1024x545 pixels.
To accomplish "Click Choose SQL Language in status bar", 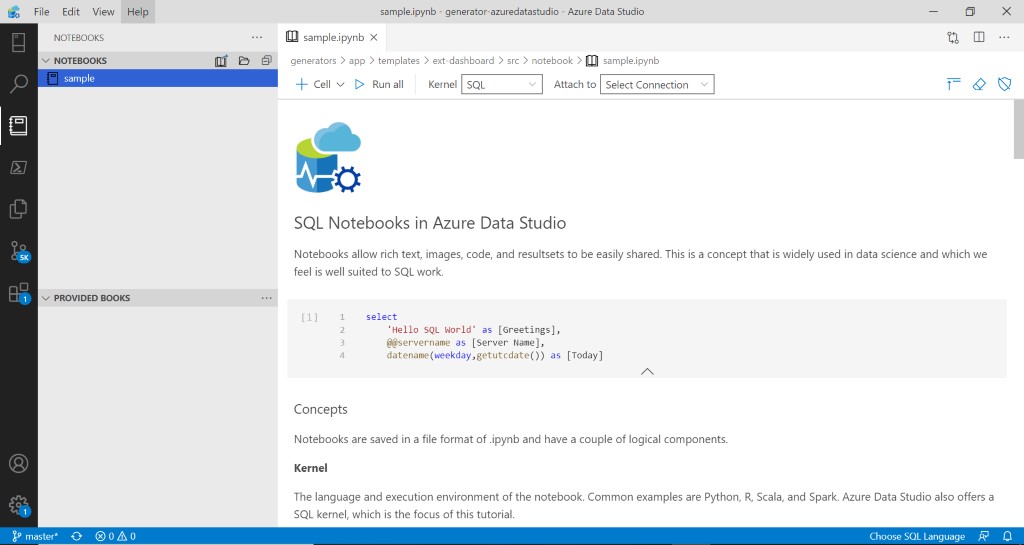I will [917, 537].
